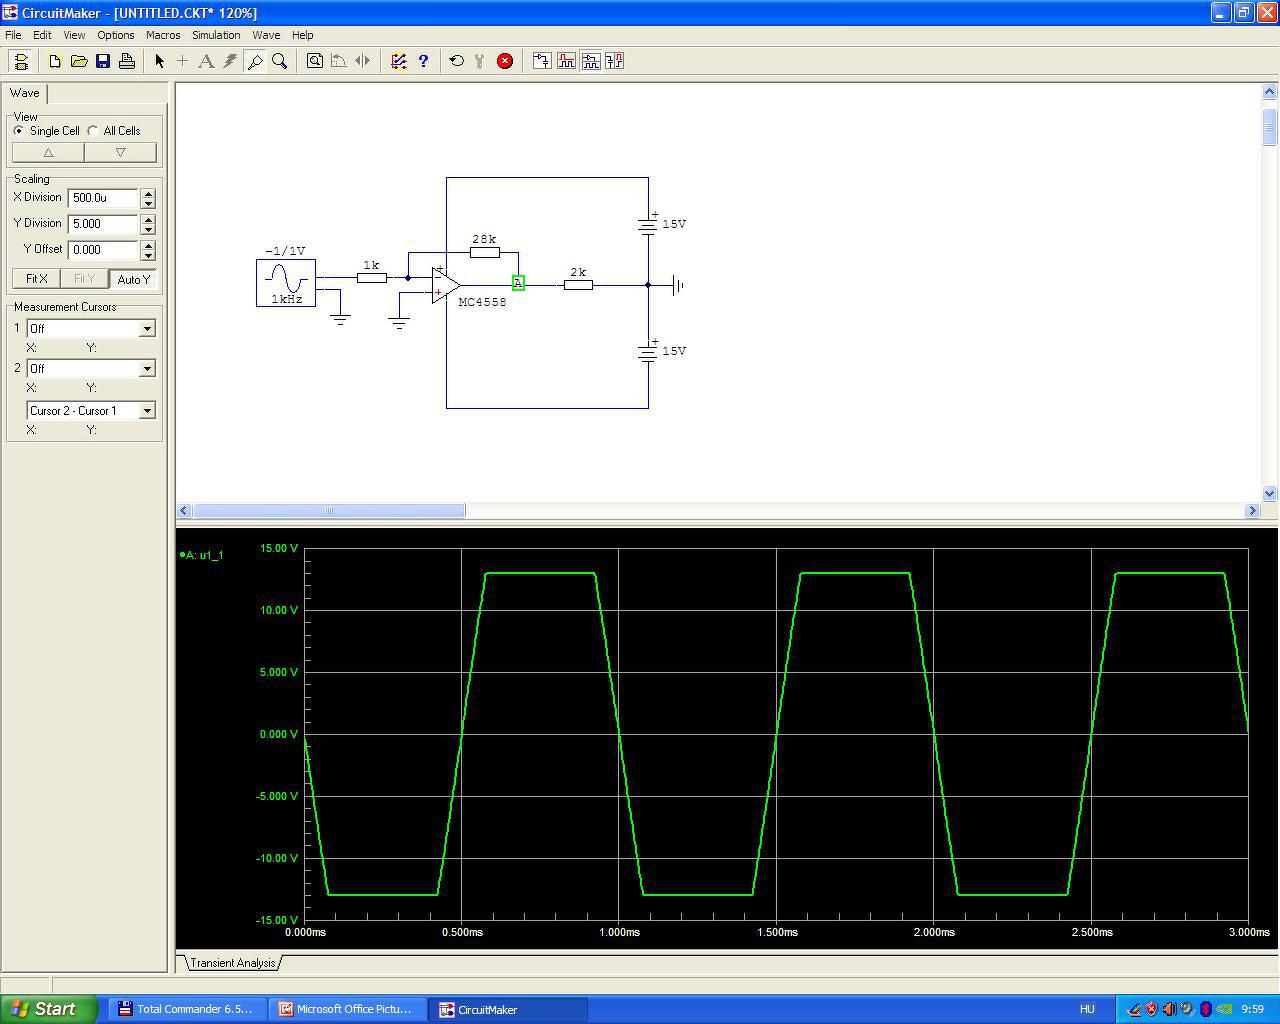Move to previous cell with up triangle
1280x1024 pixels.
48,152
